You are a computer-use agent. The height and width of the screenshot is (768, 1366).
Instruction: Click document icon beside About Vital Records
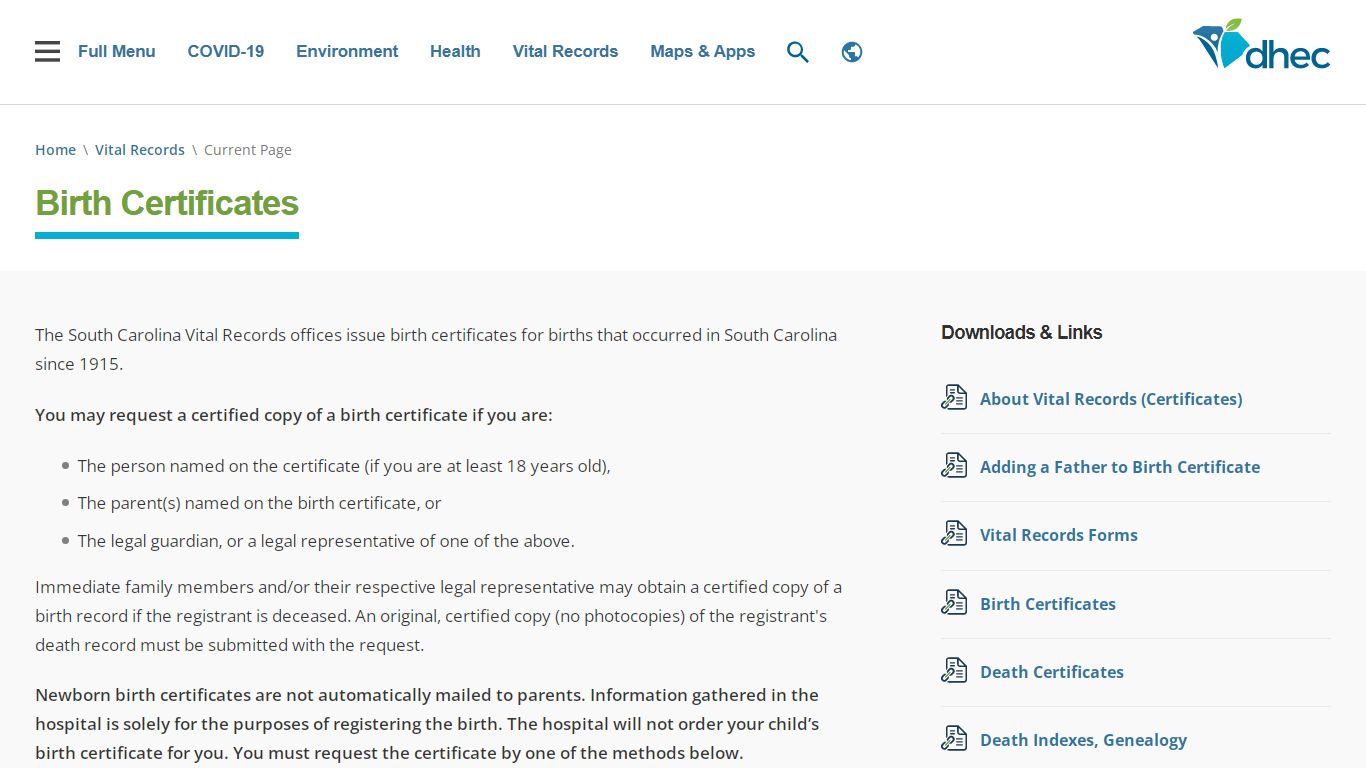954,398
